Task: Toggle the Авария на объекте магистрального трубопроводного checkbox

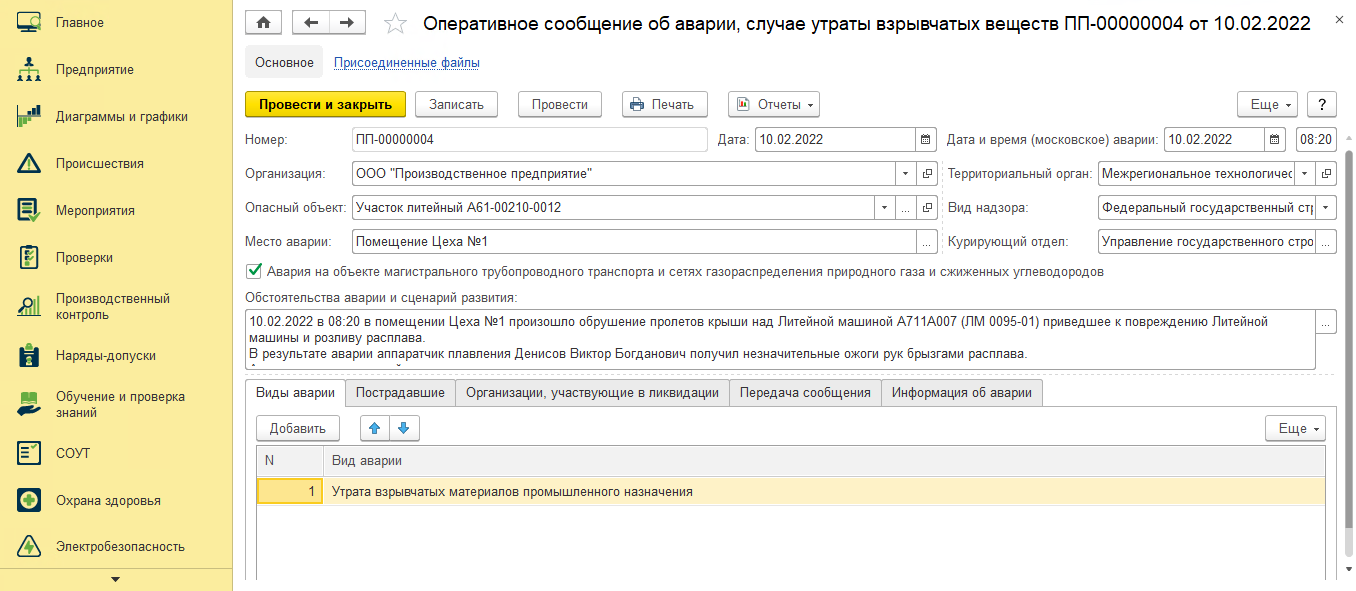Action: [252, 271]
